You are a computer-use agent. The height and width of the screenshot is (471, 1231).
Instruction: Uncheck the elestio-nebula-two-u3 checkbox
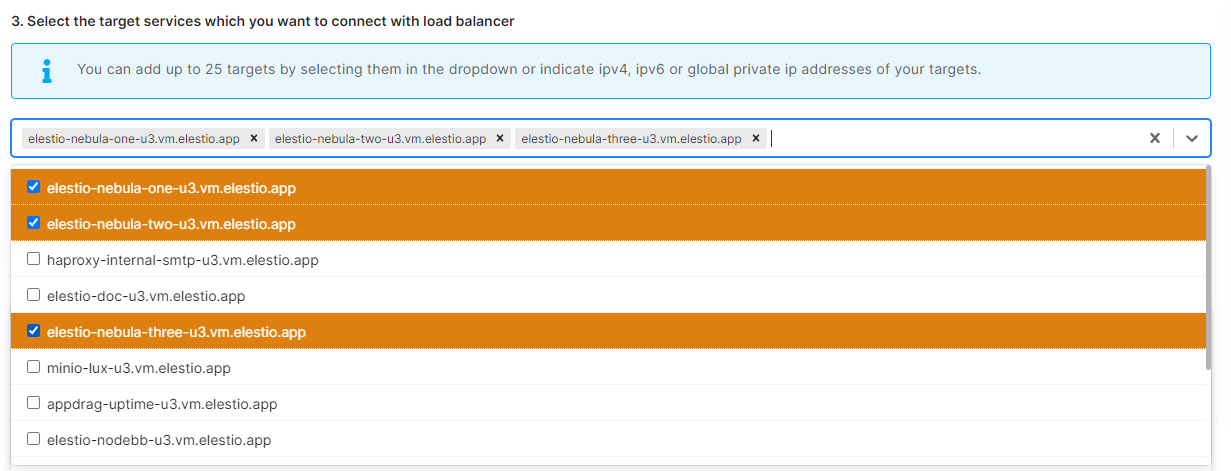point(34,223)
